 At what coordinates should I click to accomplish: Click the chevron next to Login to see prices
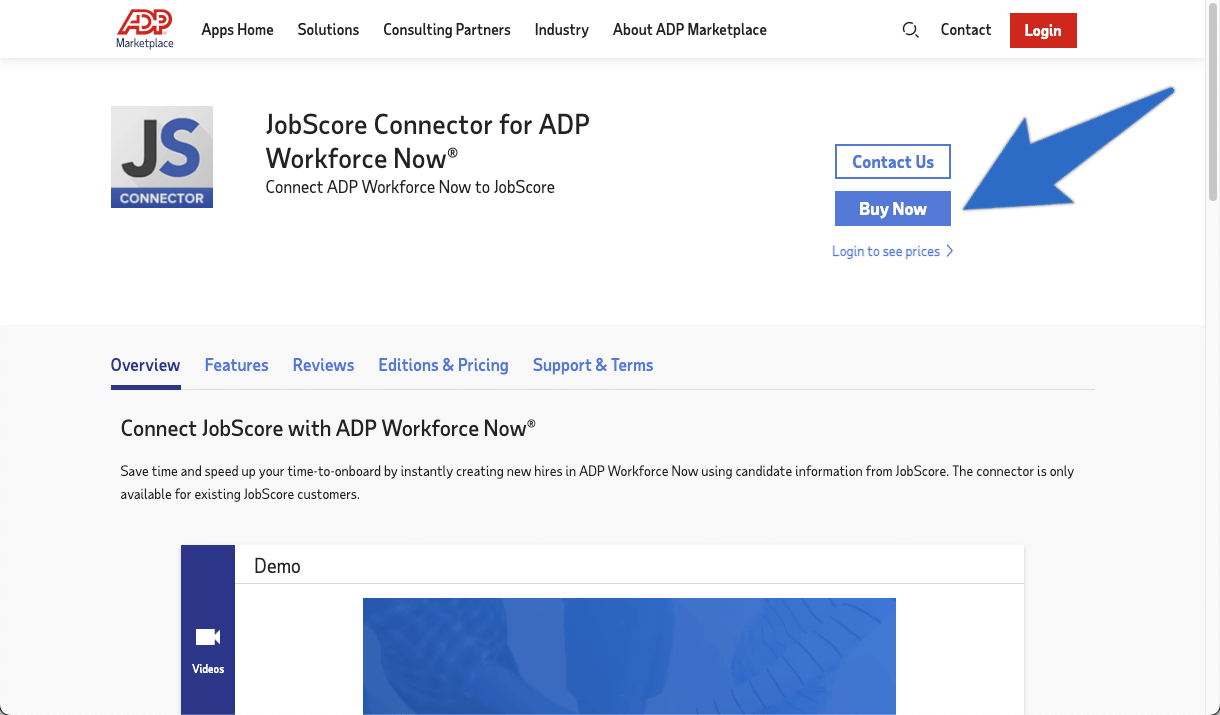coord(950,251)
